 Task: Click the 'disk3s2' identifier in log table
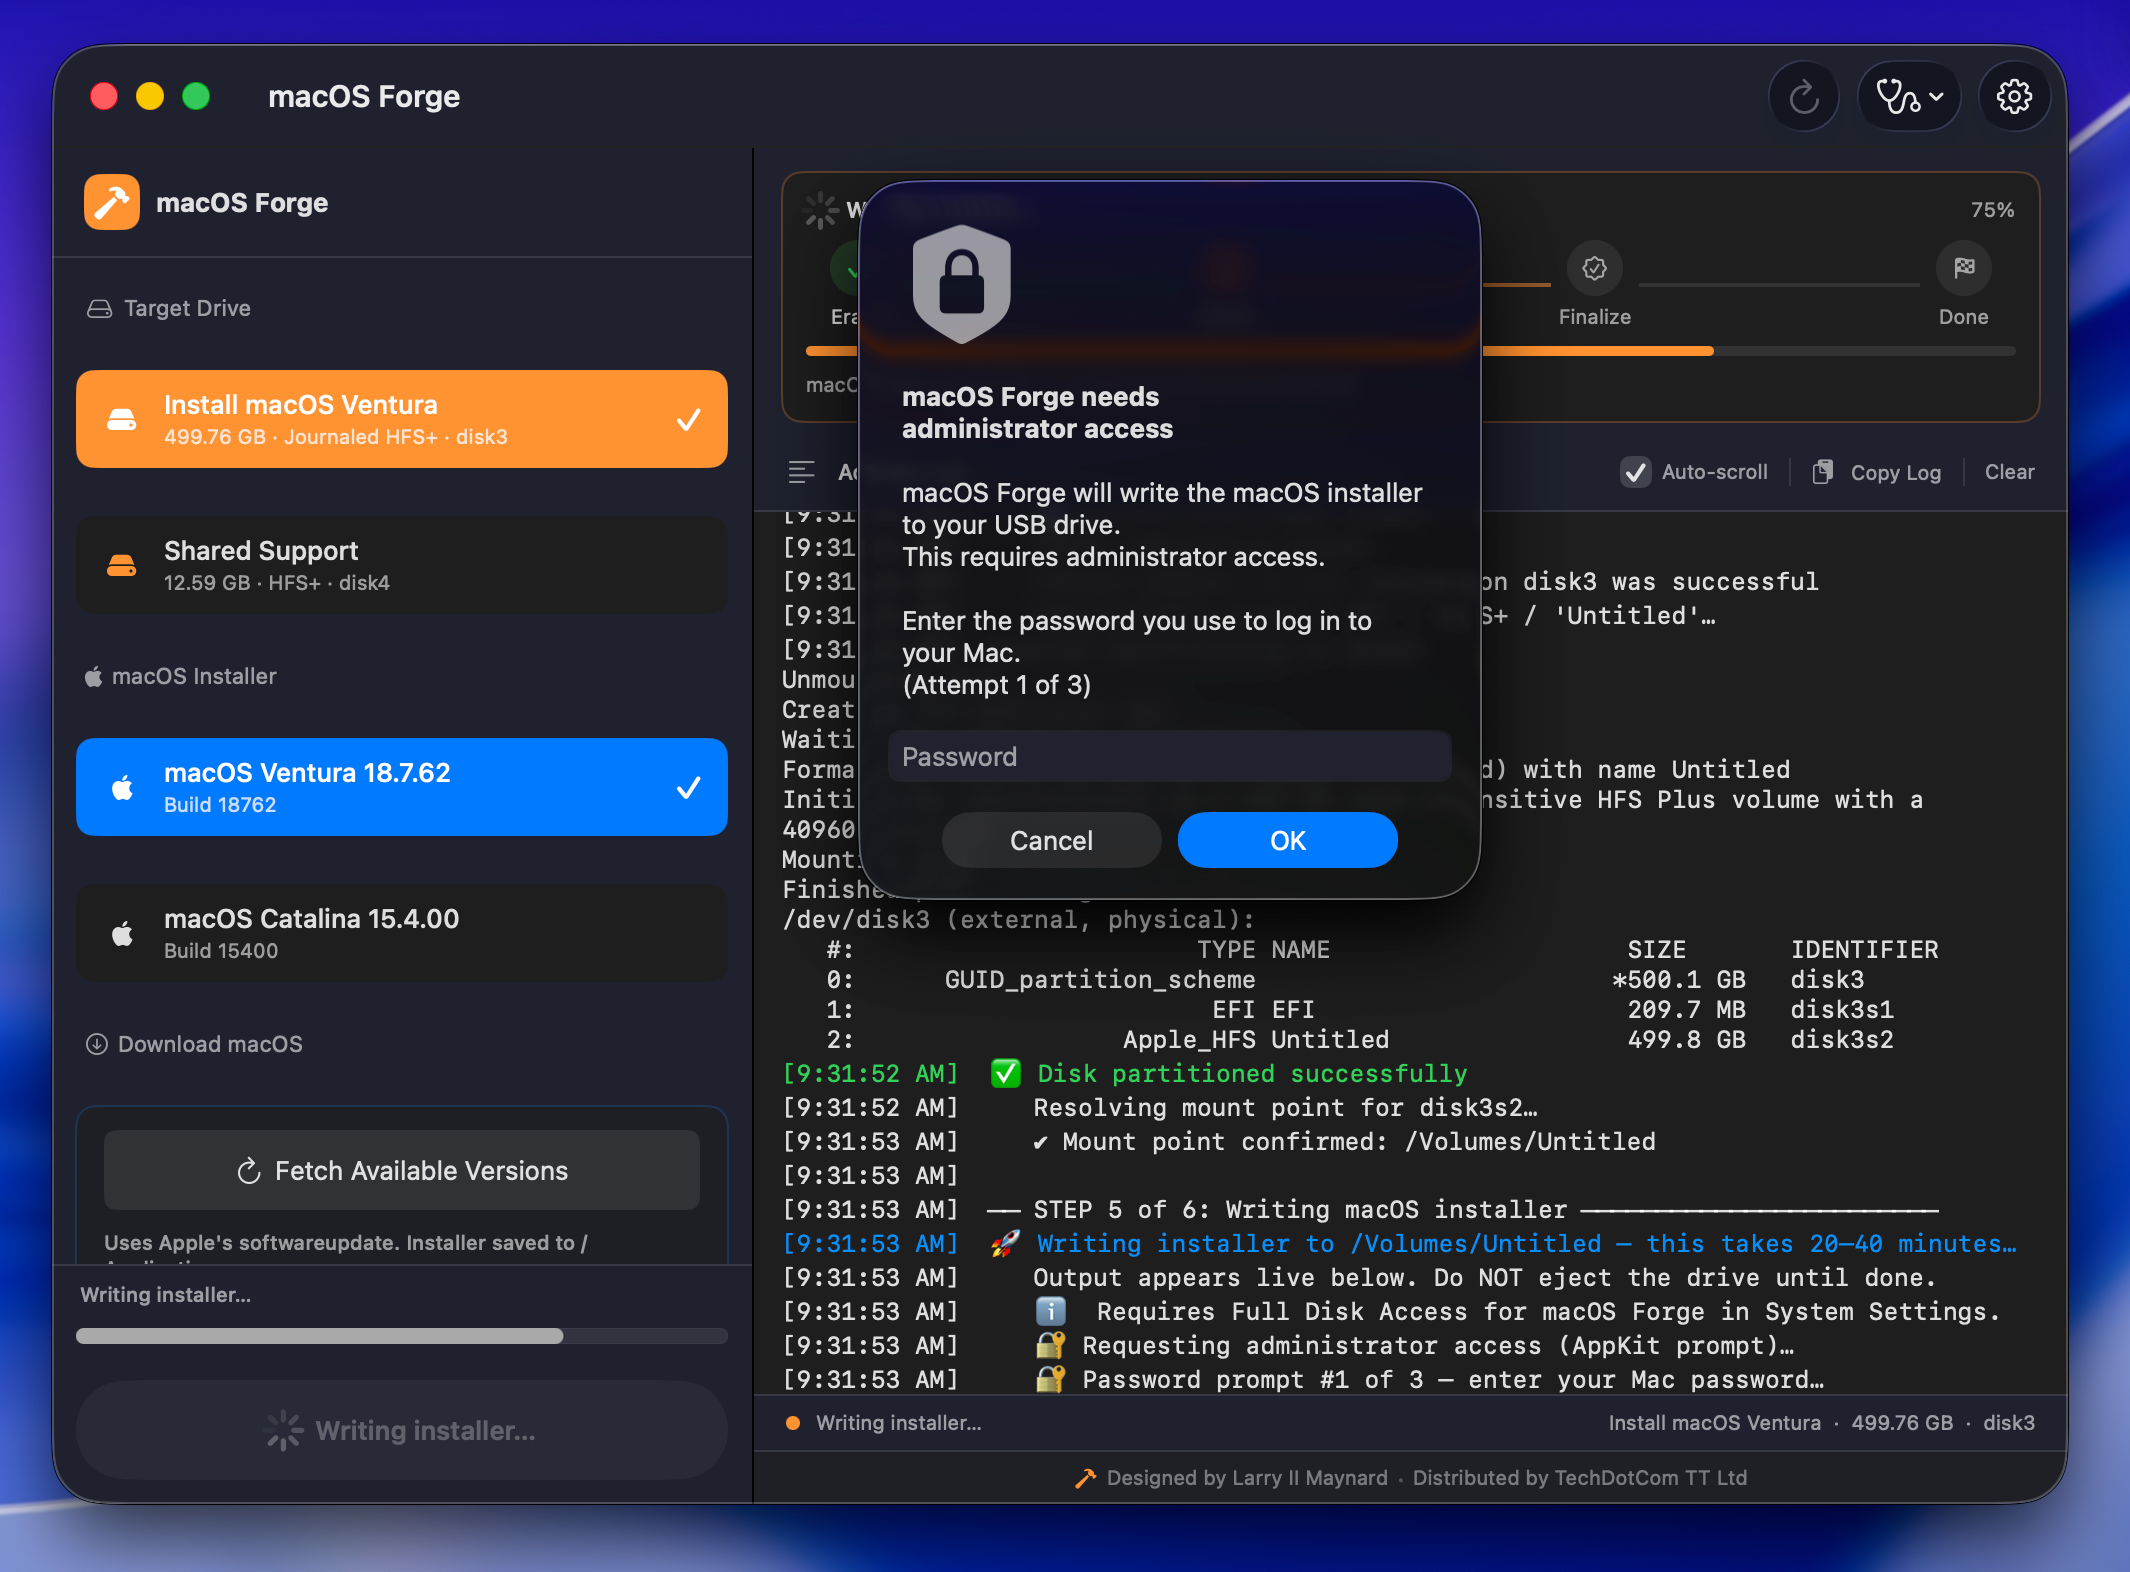(1842, 1039)
